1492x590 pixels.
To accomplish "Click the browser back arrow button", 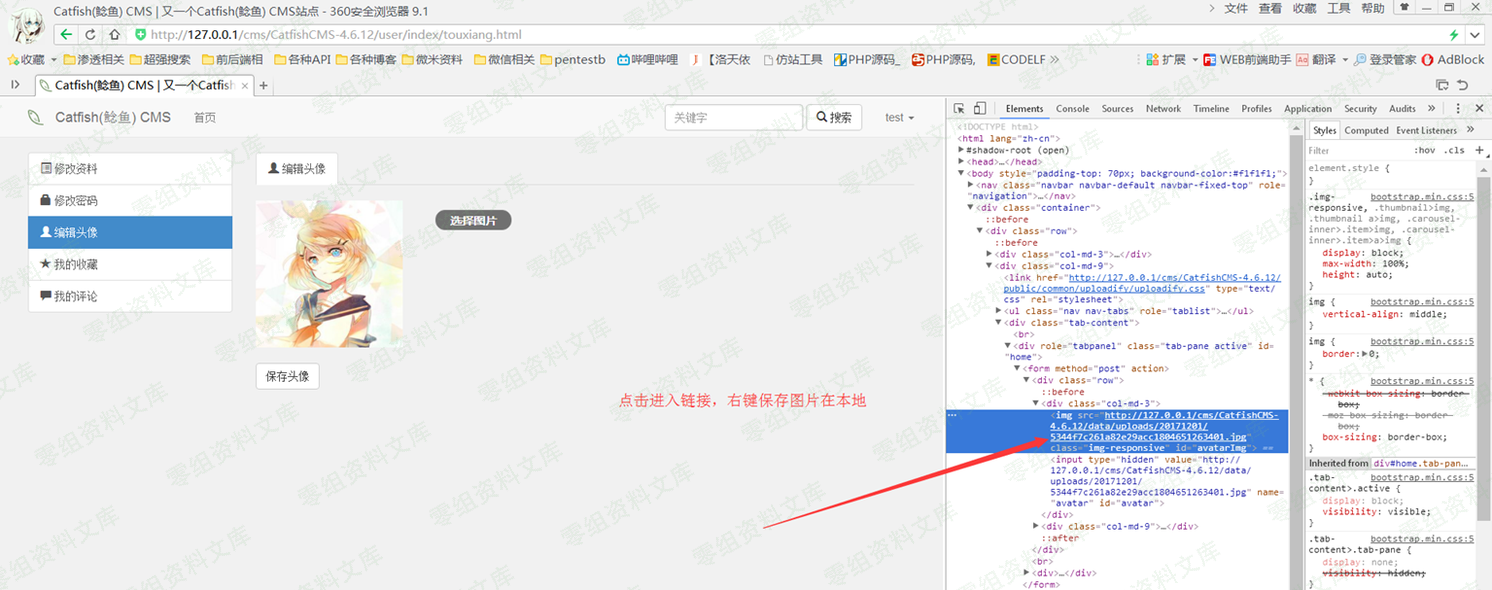I will point(66,34).
